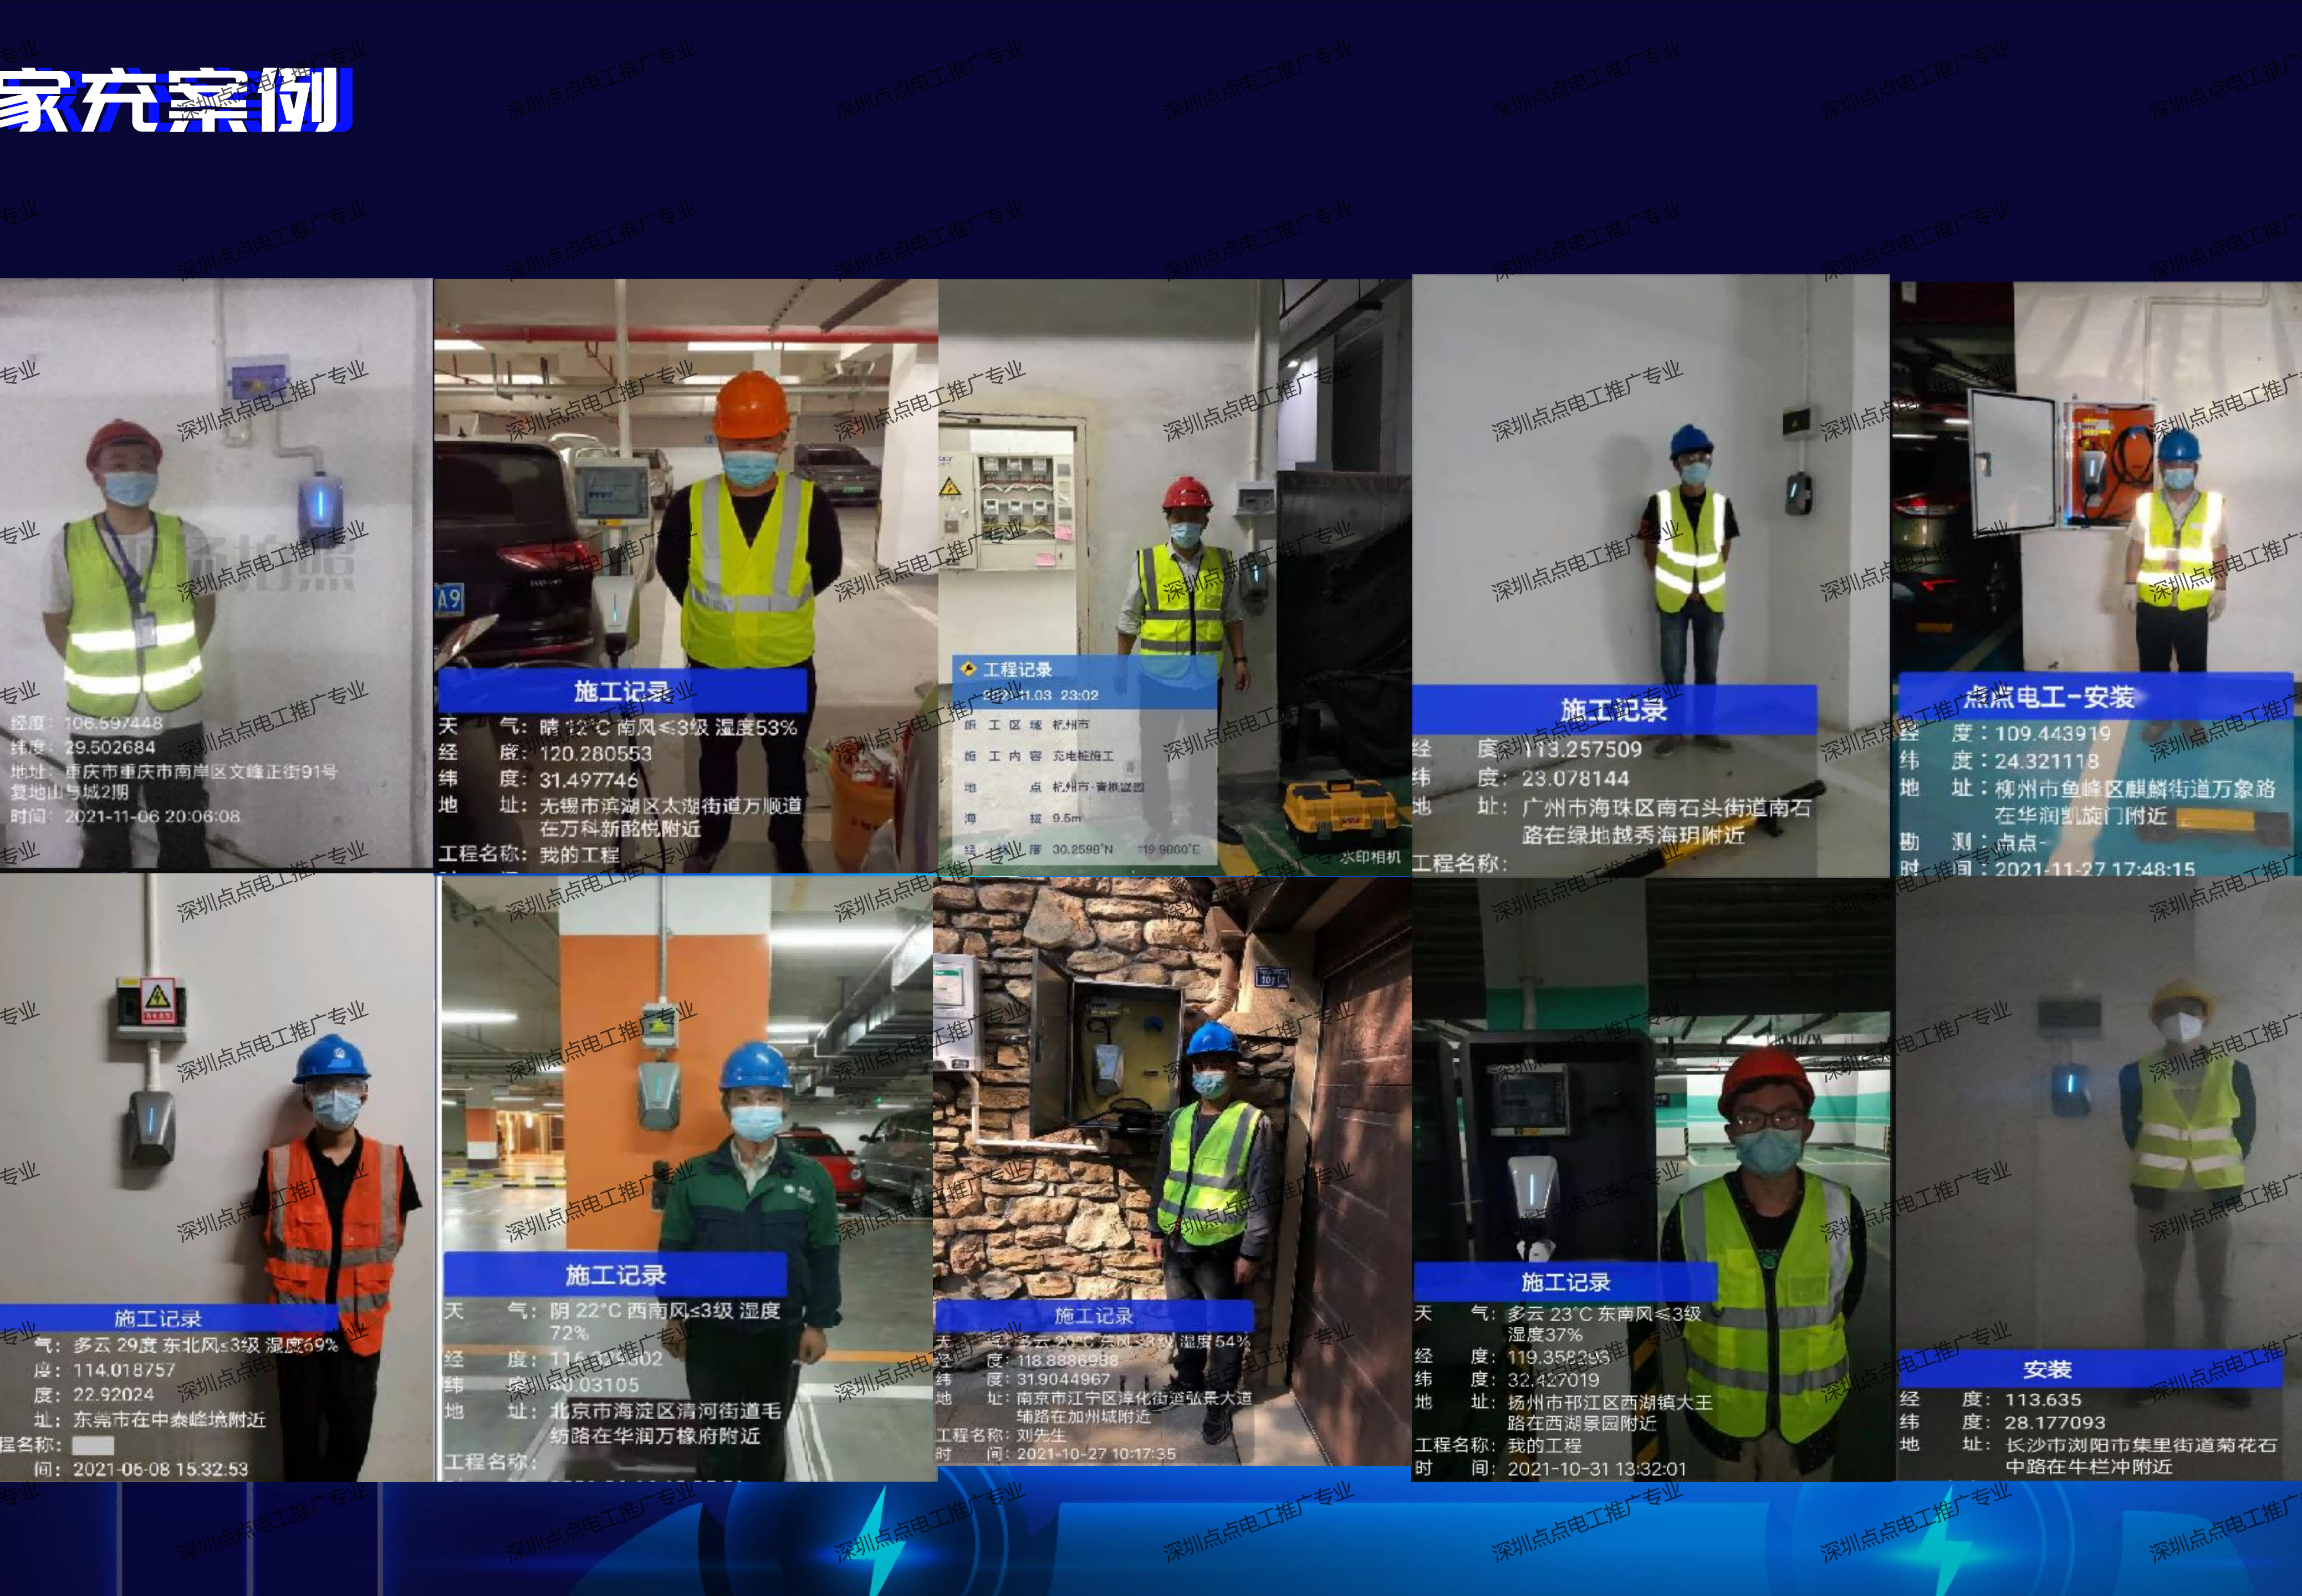Open the Chongqing installer photo with red helmet
This screenshot has height=1596, width=2302.
click(x=216, y=573)
